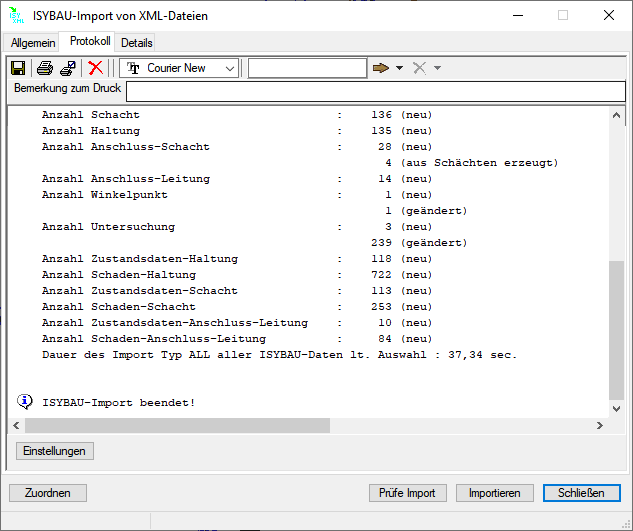Image resolution: width=633 pixels, height=531 pixels.
Task: Click the vertical scrollbar thumb in protocol
Action: point(616,330)
